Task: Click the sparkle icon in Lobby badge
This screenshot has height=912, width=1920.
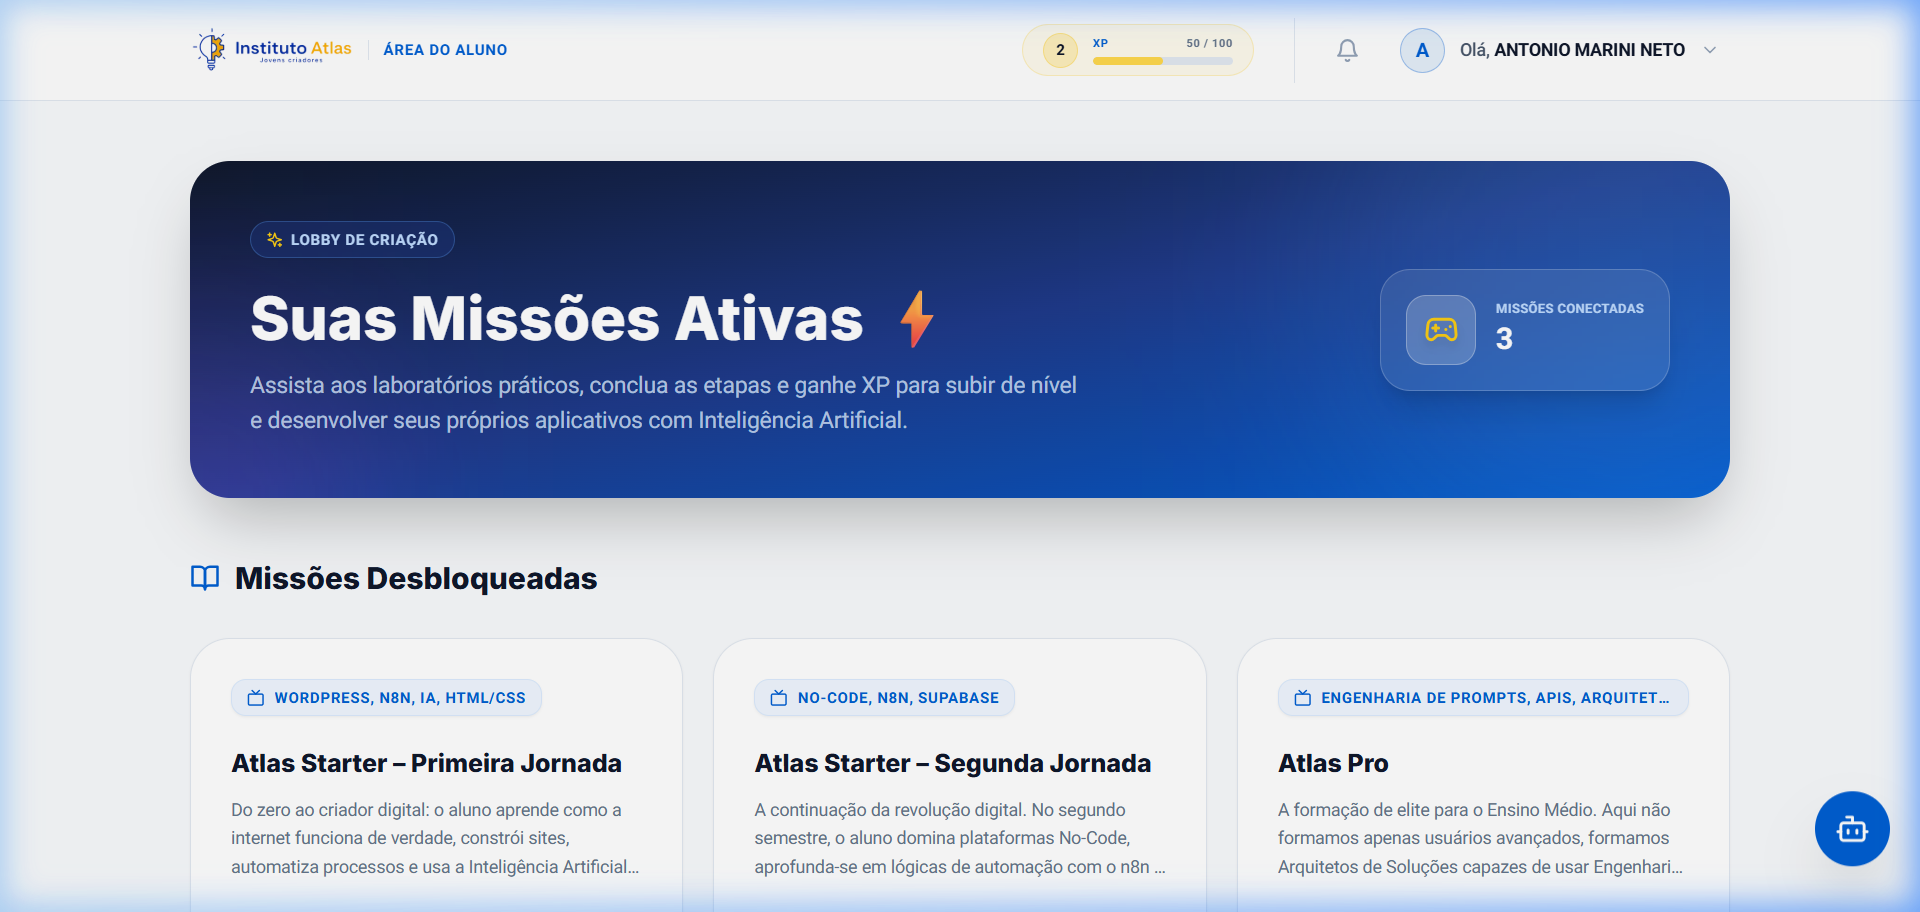Action: click(x=275, y=240)
